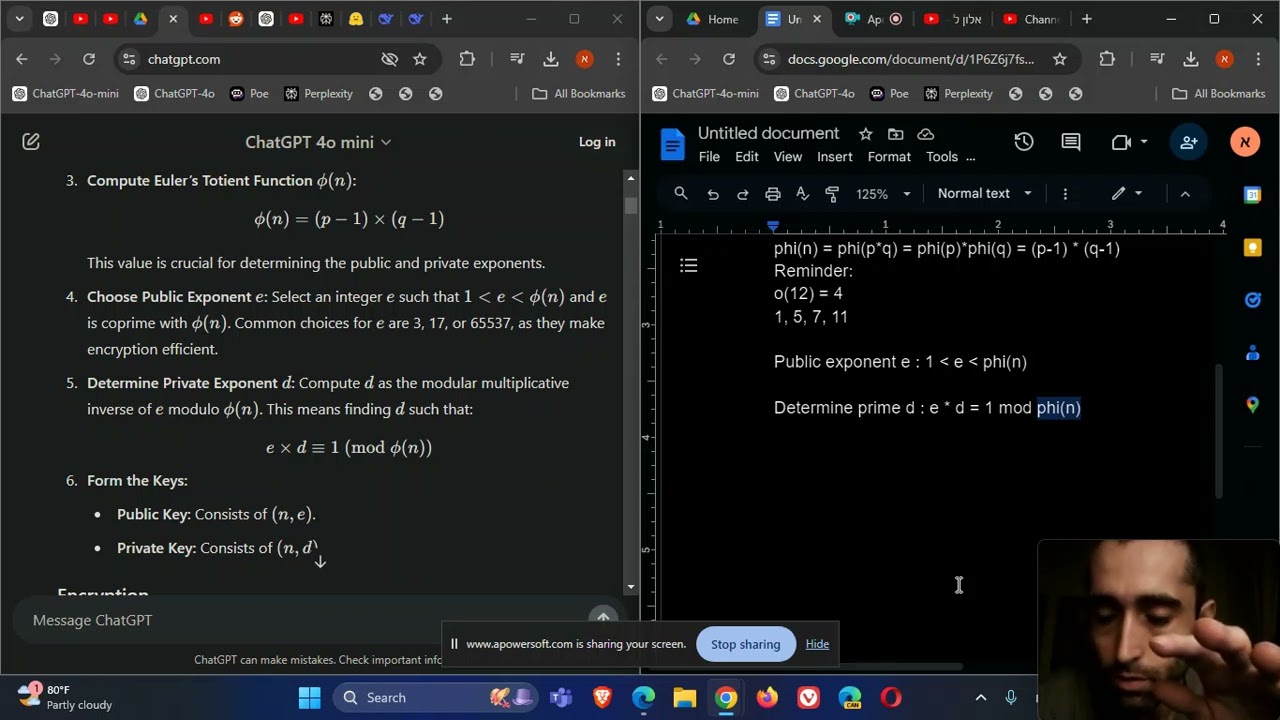Open the 125% zoom level dropdown

[x=884, y=194]
